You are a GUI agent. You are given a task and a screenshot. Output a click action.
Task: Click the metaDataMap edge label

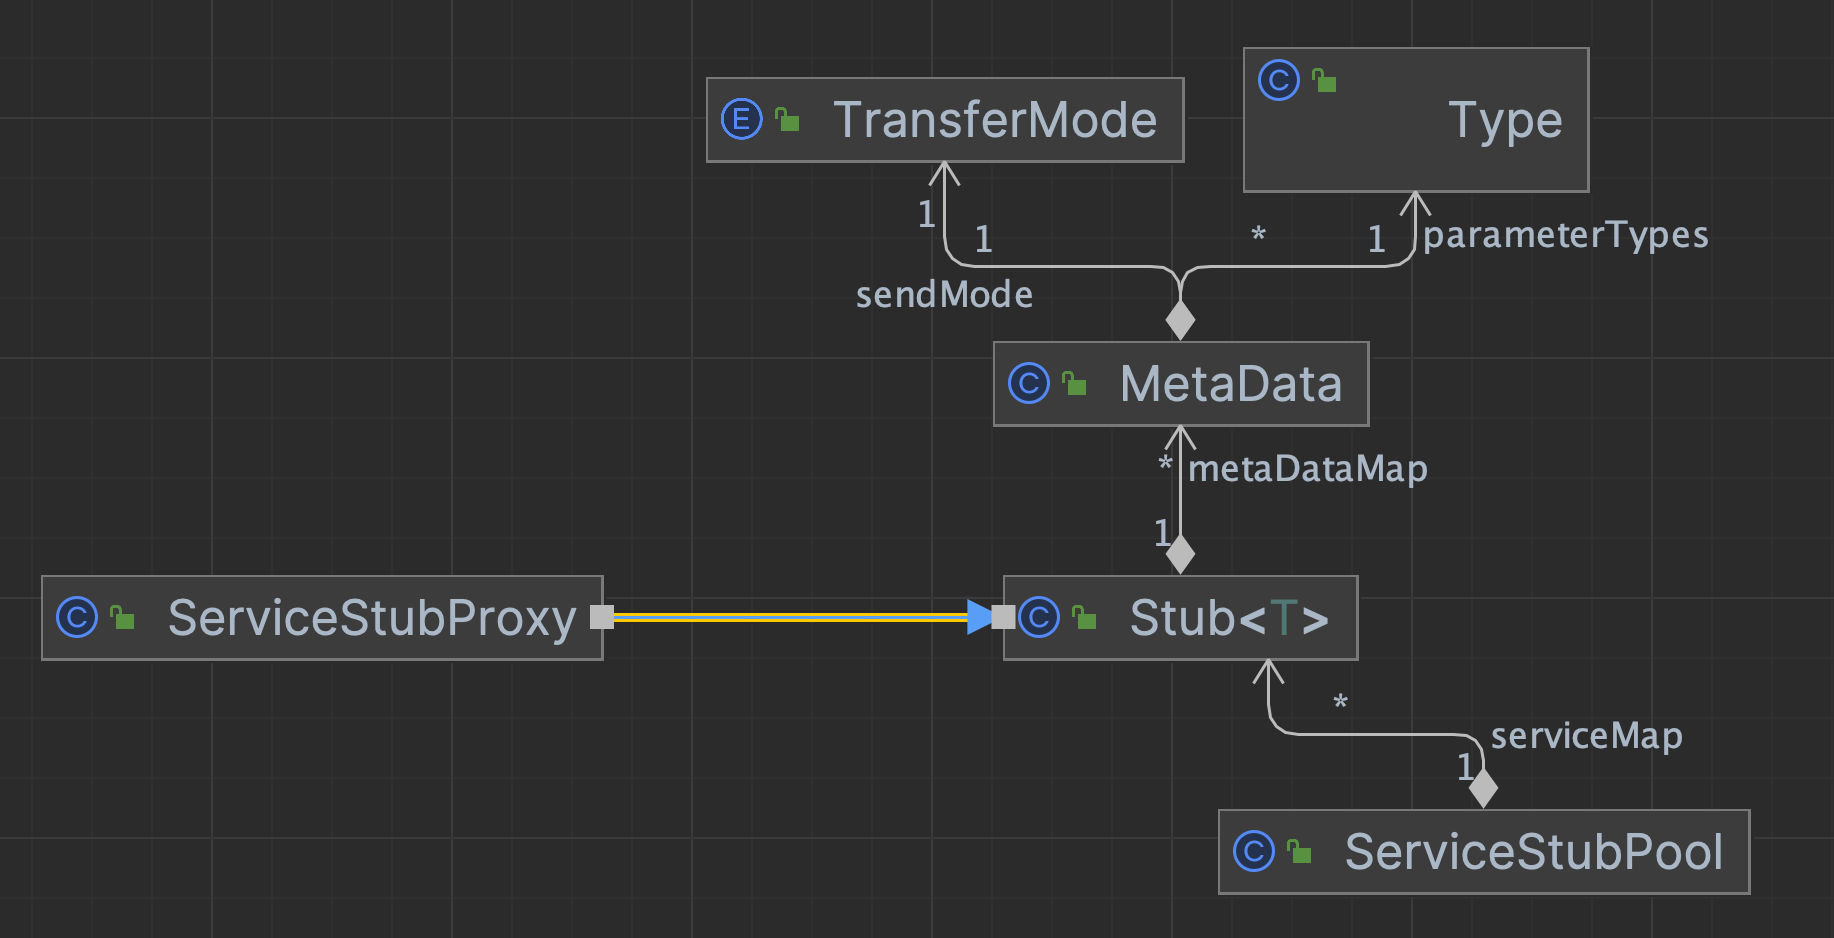(x=1308, y=469)
